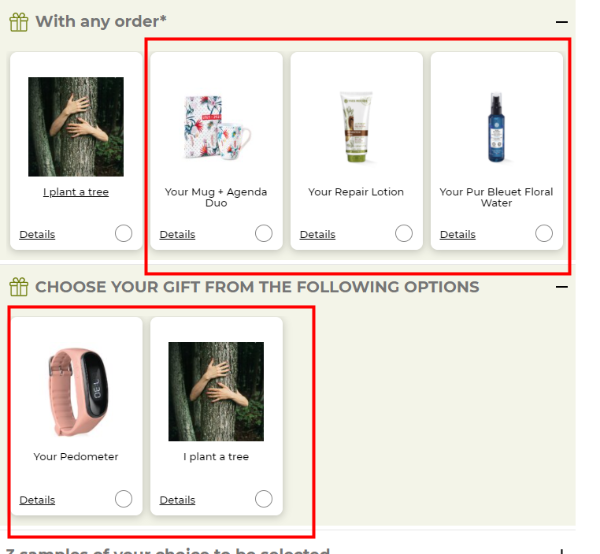
Task: Select the first "I plant a tree" radio button
Action: tap(123, 233)
